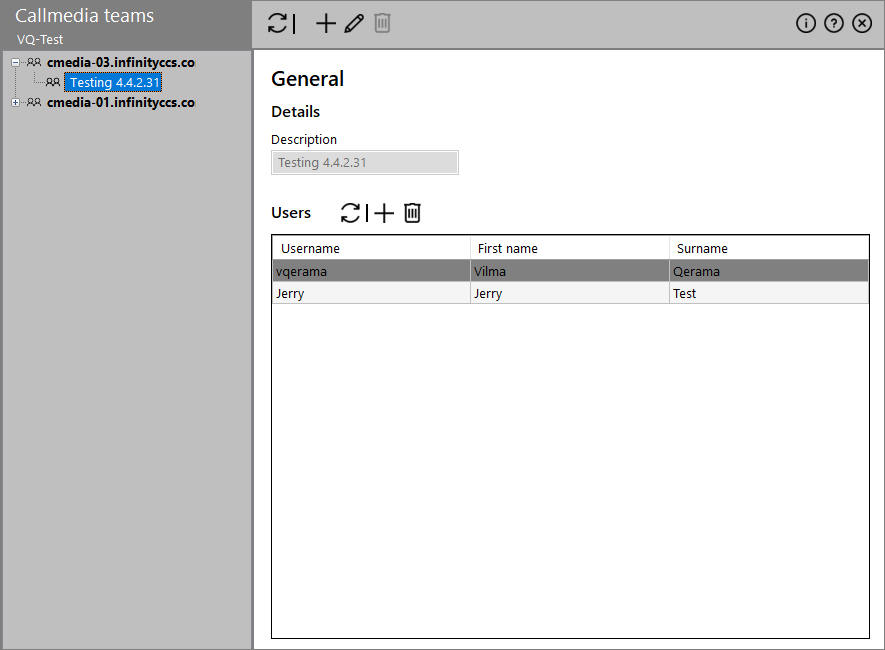The height and width of the screenshot is (650, 885).
Task: Click team icon beside Testing 4.4.2.31
Action: click(52, 82)
